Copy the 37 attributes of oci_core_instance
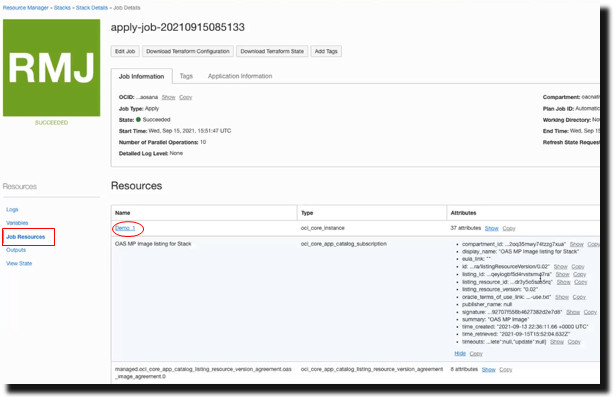The image size is (614, 397). click(x=509, y=228)
